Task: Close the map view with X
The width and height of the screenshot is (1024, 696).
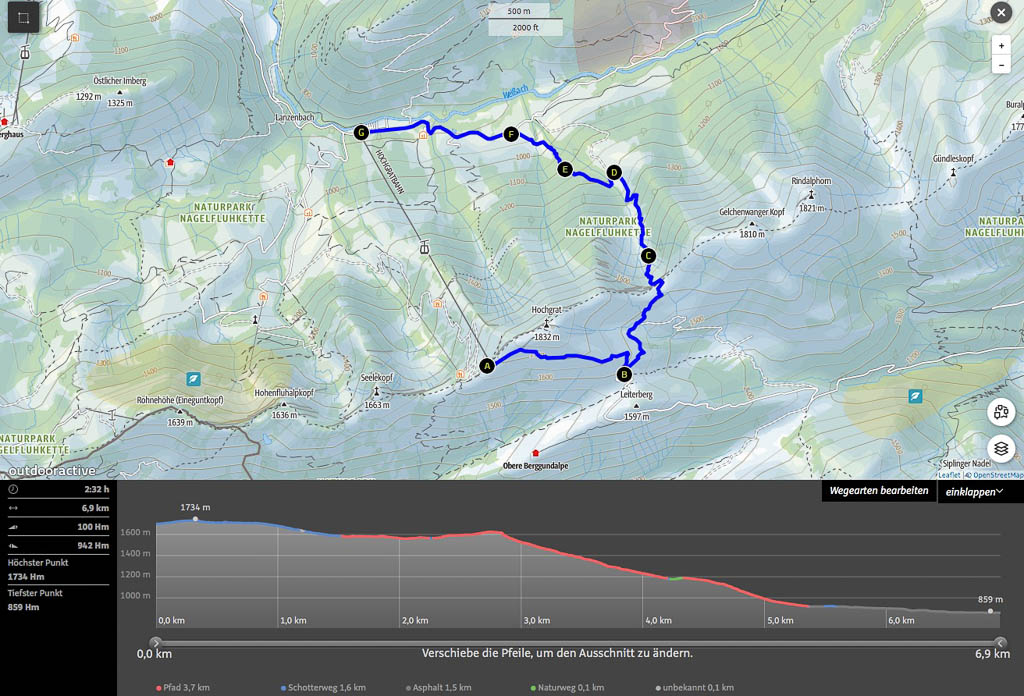Action: (x=1000, y=13)
